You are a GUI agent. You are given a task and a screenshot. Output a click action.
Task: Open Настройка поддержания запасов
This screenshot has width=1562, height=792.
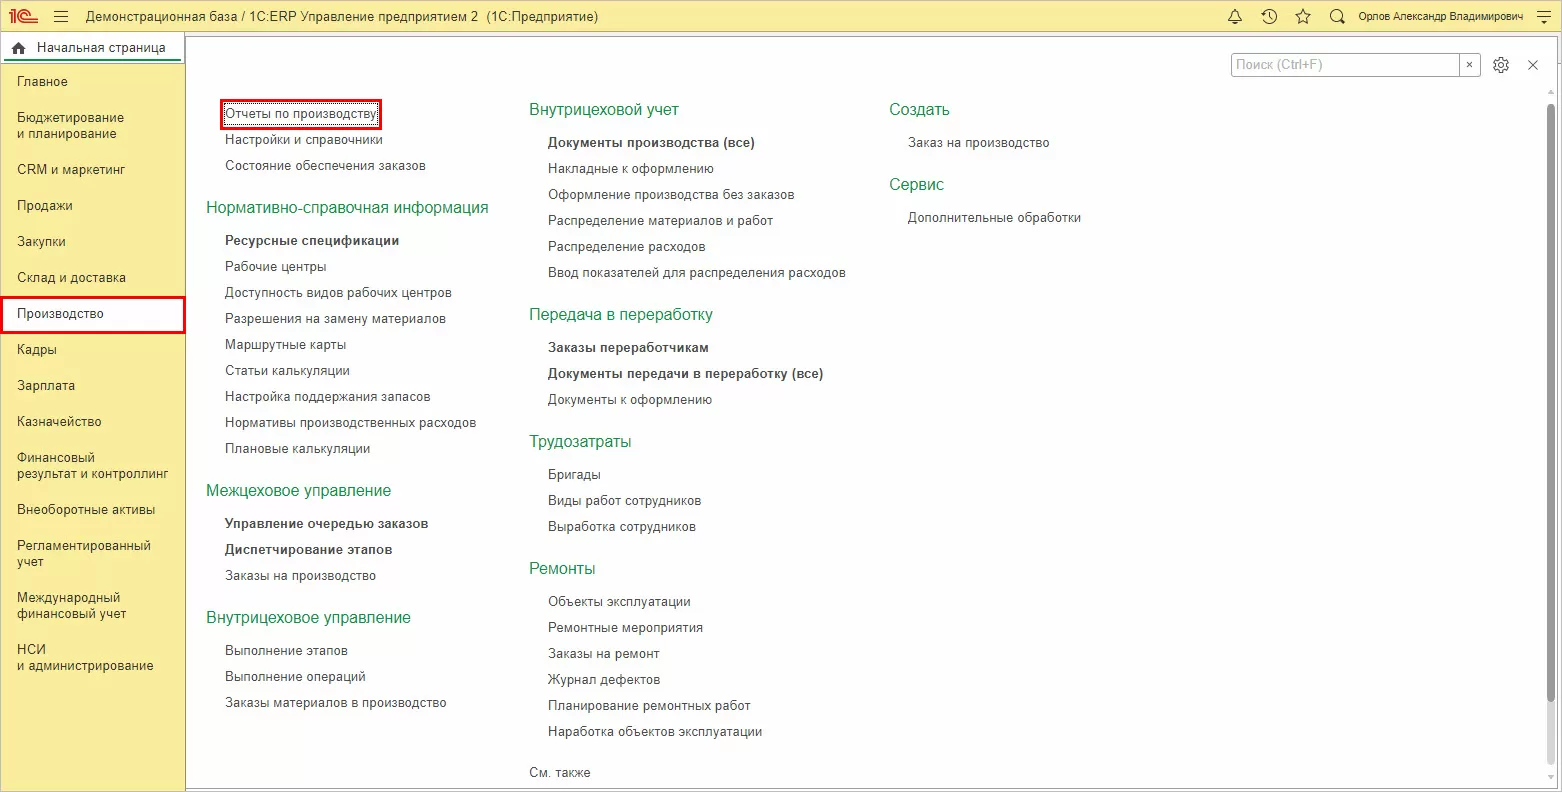328,397
